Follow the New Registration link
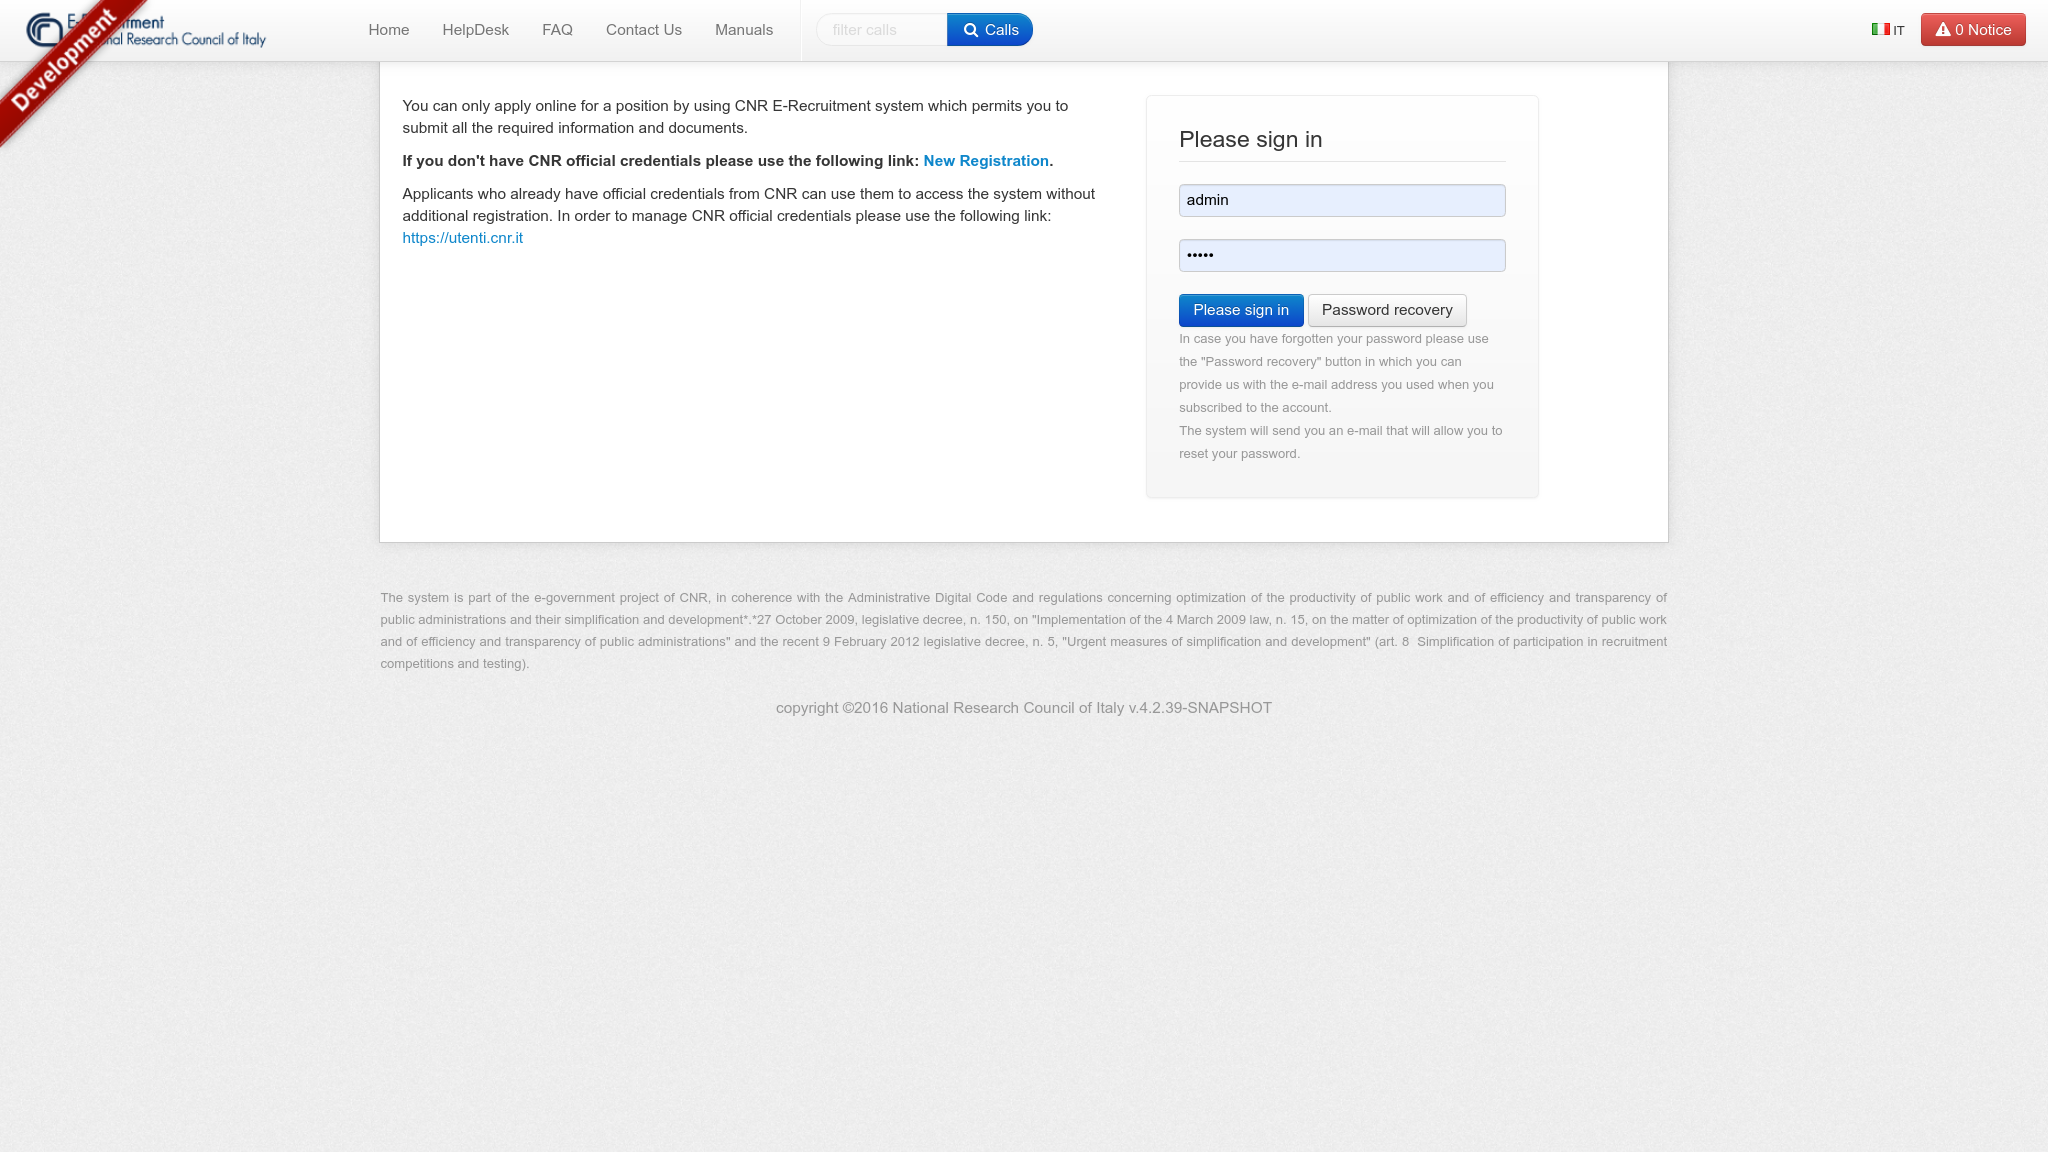The width and height of the screenshot is (2048, 1152). pyautogui.click(x=985, y=161)
